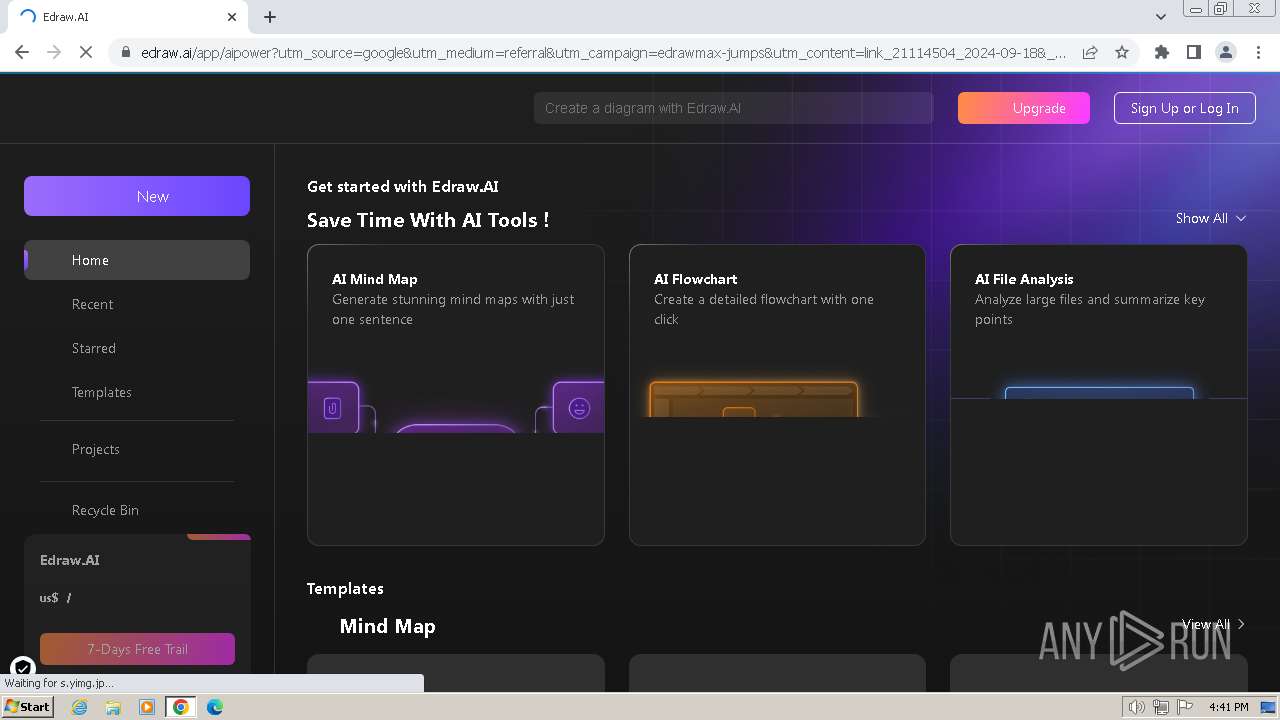Open the Windows Start menu
This screenshot has height=720, width=1280.
pyautogui.click(x=27, y=707)
